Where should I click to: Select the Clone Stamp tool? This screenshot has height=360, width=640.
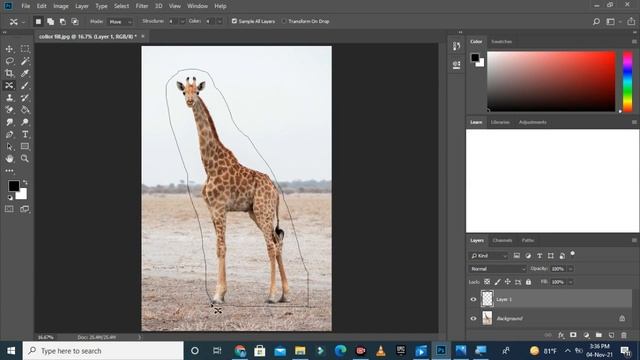coord(9,98)
